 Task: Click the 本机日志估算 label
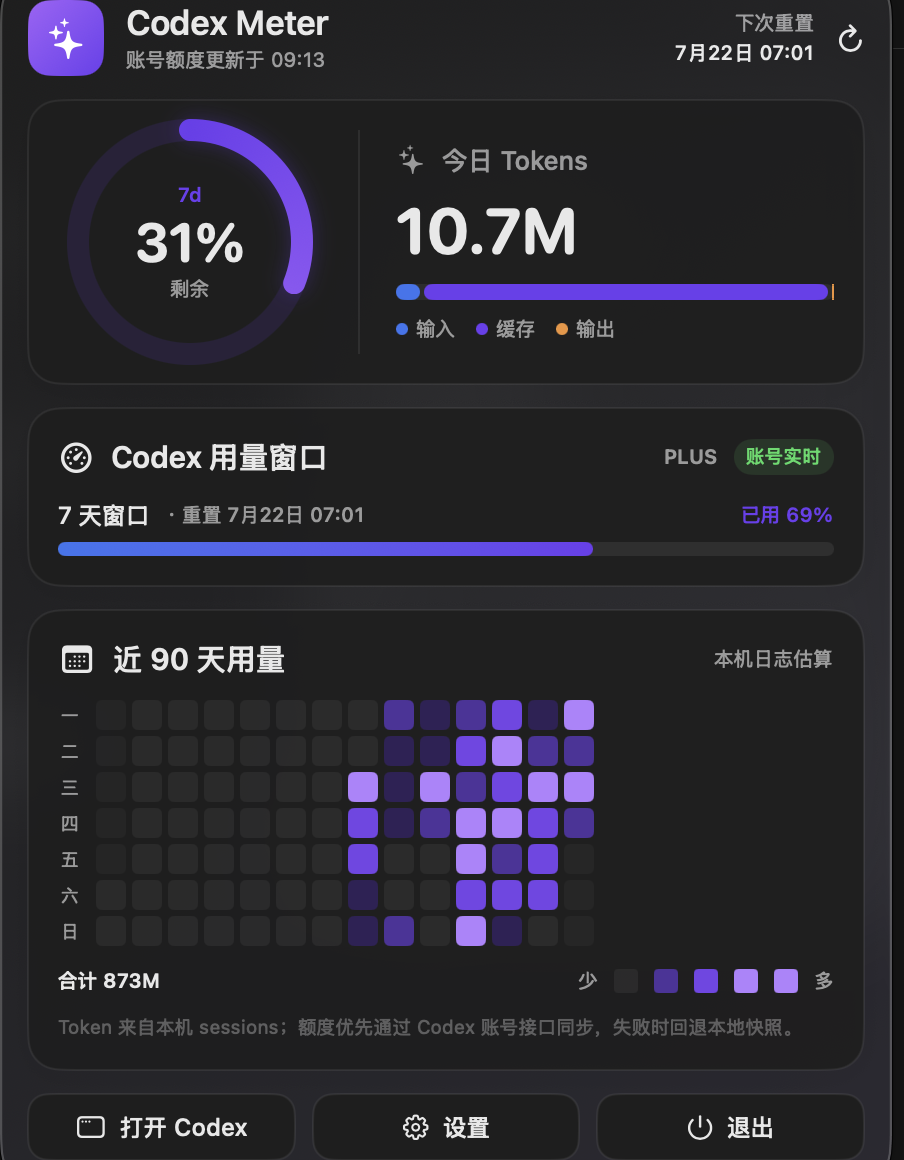coord(773,658)
